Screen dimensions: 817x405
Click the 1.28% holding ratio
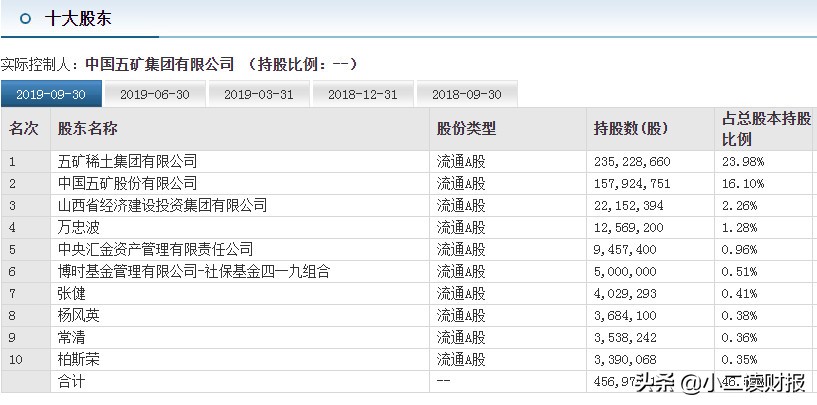point(739,228)
